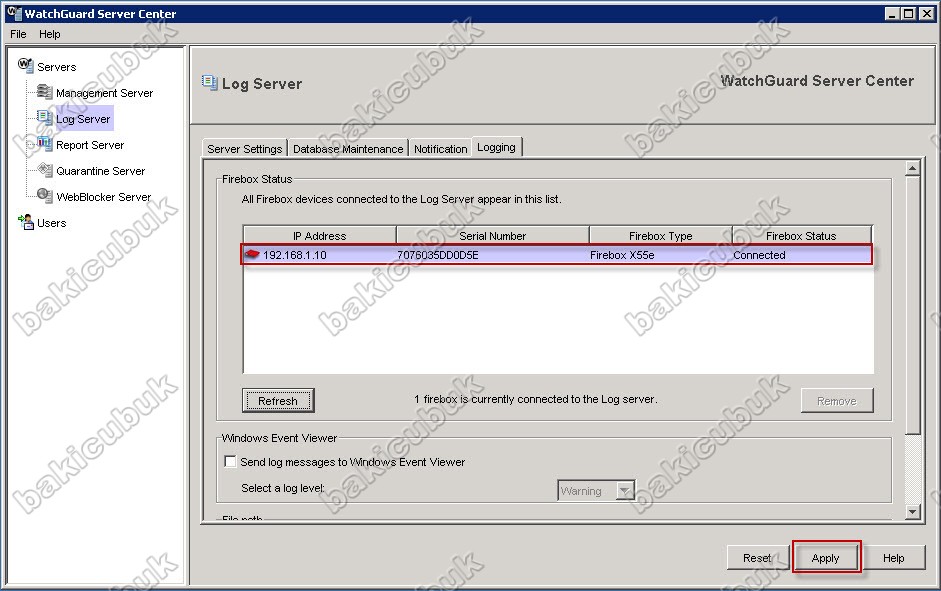
Task: Click the Report Server chart icon
Action: (x=44, y=143)
